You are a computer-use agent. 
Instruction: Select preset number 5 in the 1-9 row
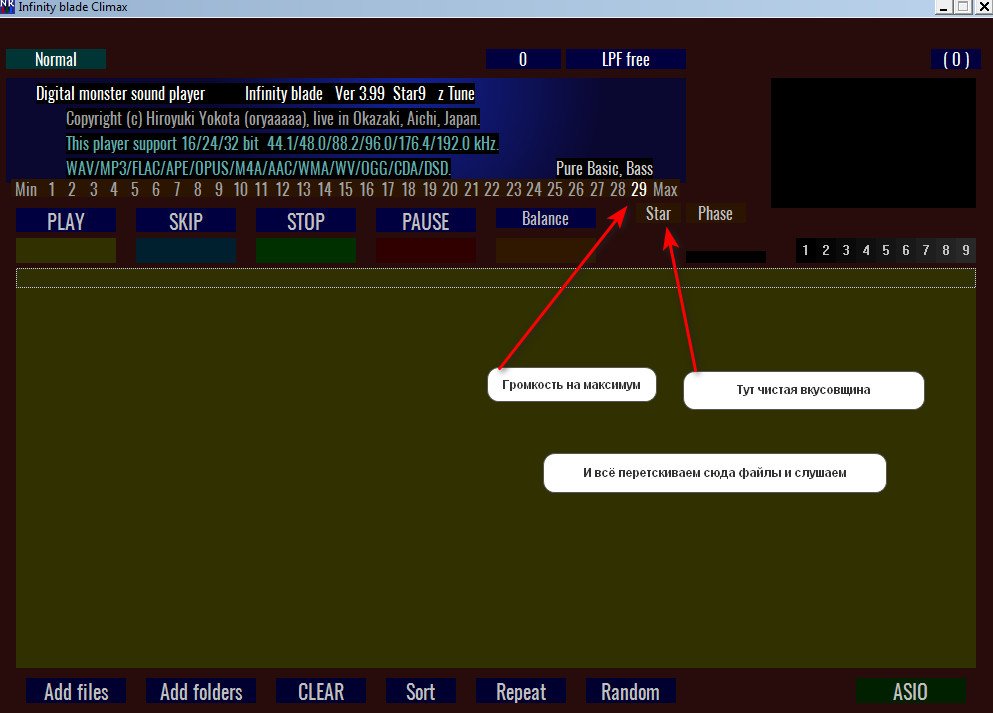click(x=886, y=250)
